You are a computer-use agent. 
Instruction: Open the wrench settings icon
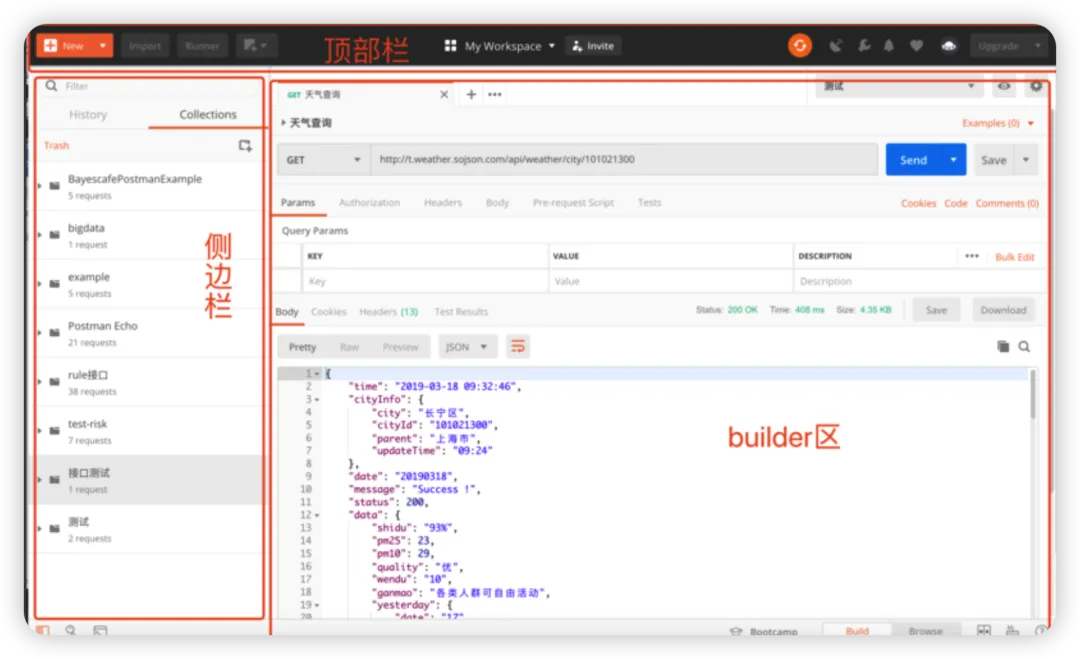(x=864, y=46)
